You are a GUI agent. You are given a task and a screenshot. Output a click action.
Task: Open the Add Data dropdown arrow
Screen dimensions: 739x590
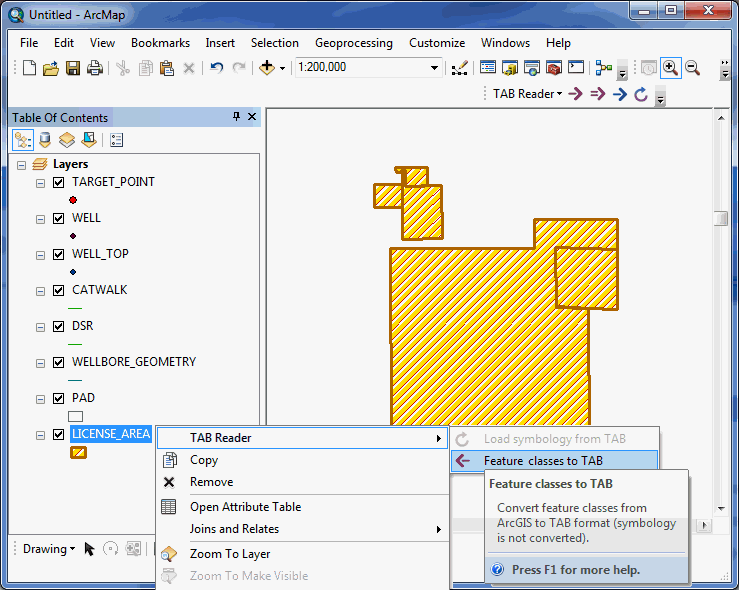(282, 68)
